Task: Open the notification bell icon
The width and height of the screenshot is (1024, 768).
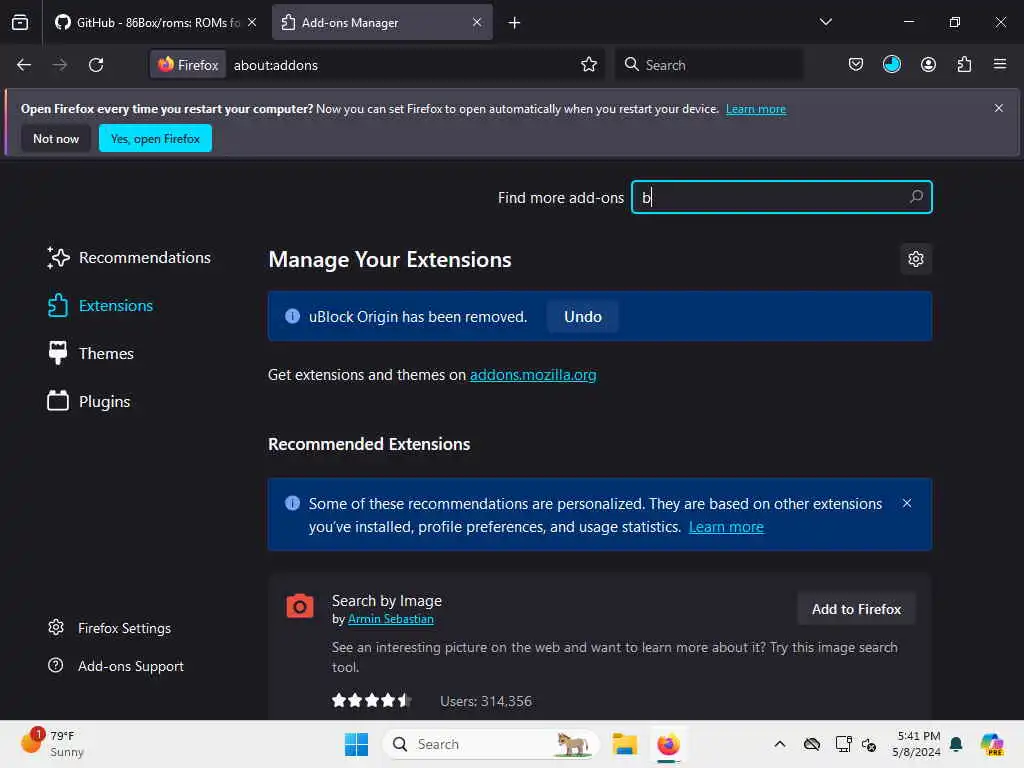Action: (956, 744)
